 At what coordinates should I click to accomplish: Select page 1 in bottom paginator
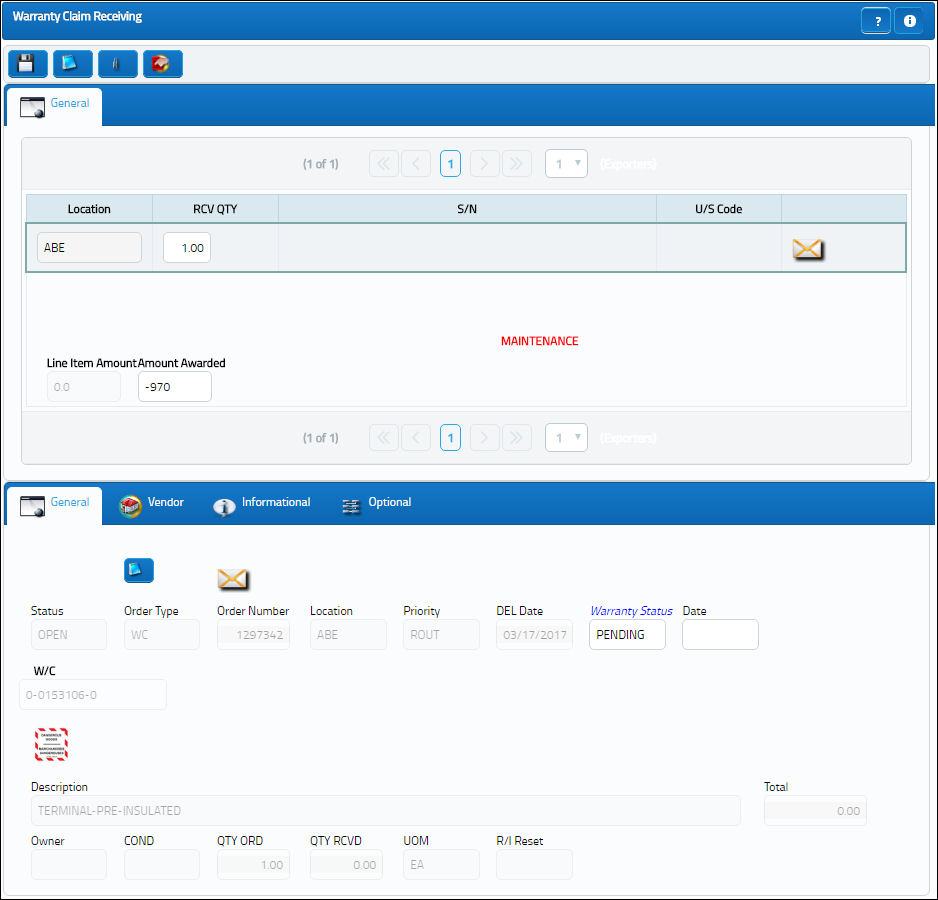pyautogui.click(x=450, y=437)
